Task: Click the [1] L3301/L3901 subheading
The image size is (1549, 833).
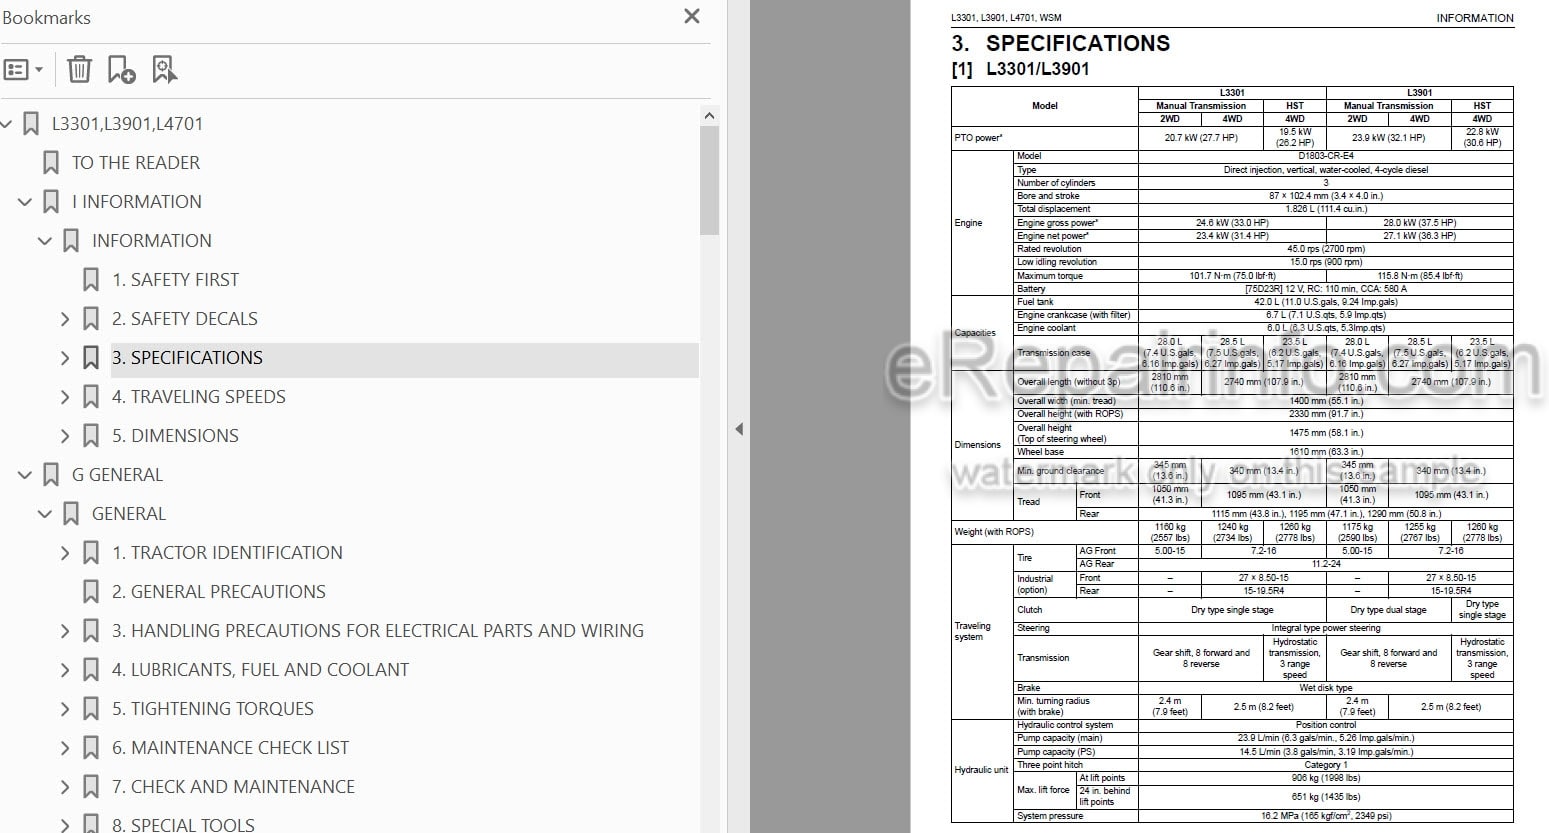Action: (1020, 69)
